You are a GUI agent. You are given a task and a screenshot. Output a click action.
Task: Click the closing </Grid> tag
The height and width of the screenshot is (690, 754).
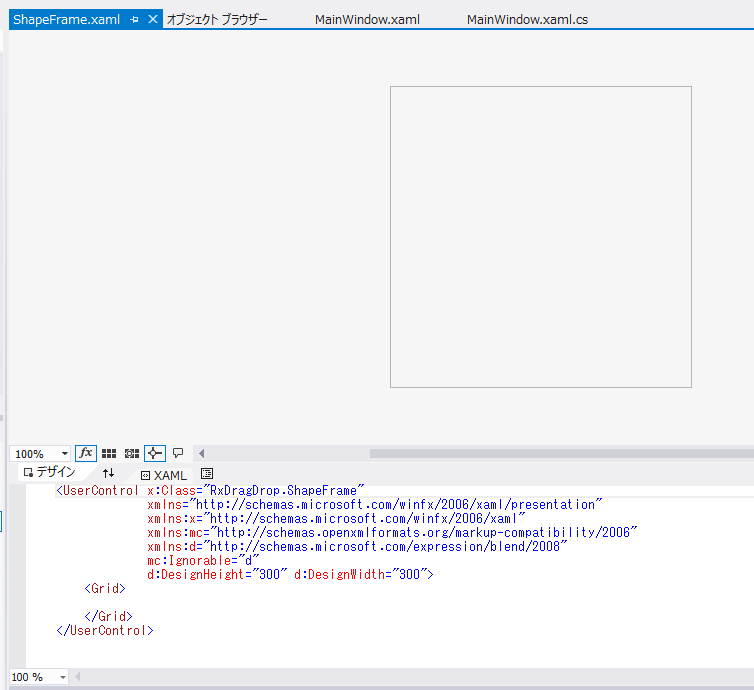(x=108, y=616)
